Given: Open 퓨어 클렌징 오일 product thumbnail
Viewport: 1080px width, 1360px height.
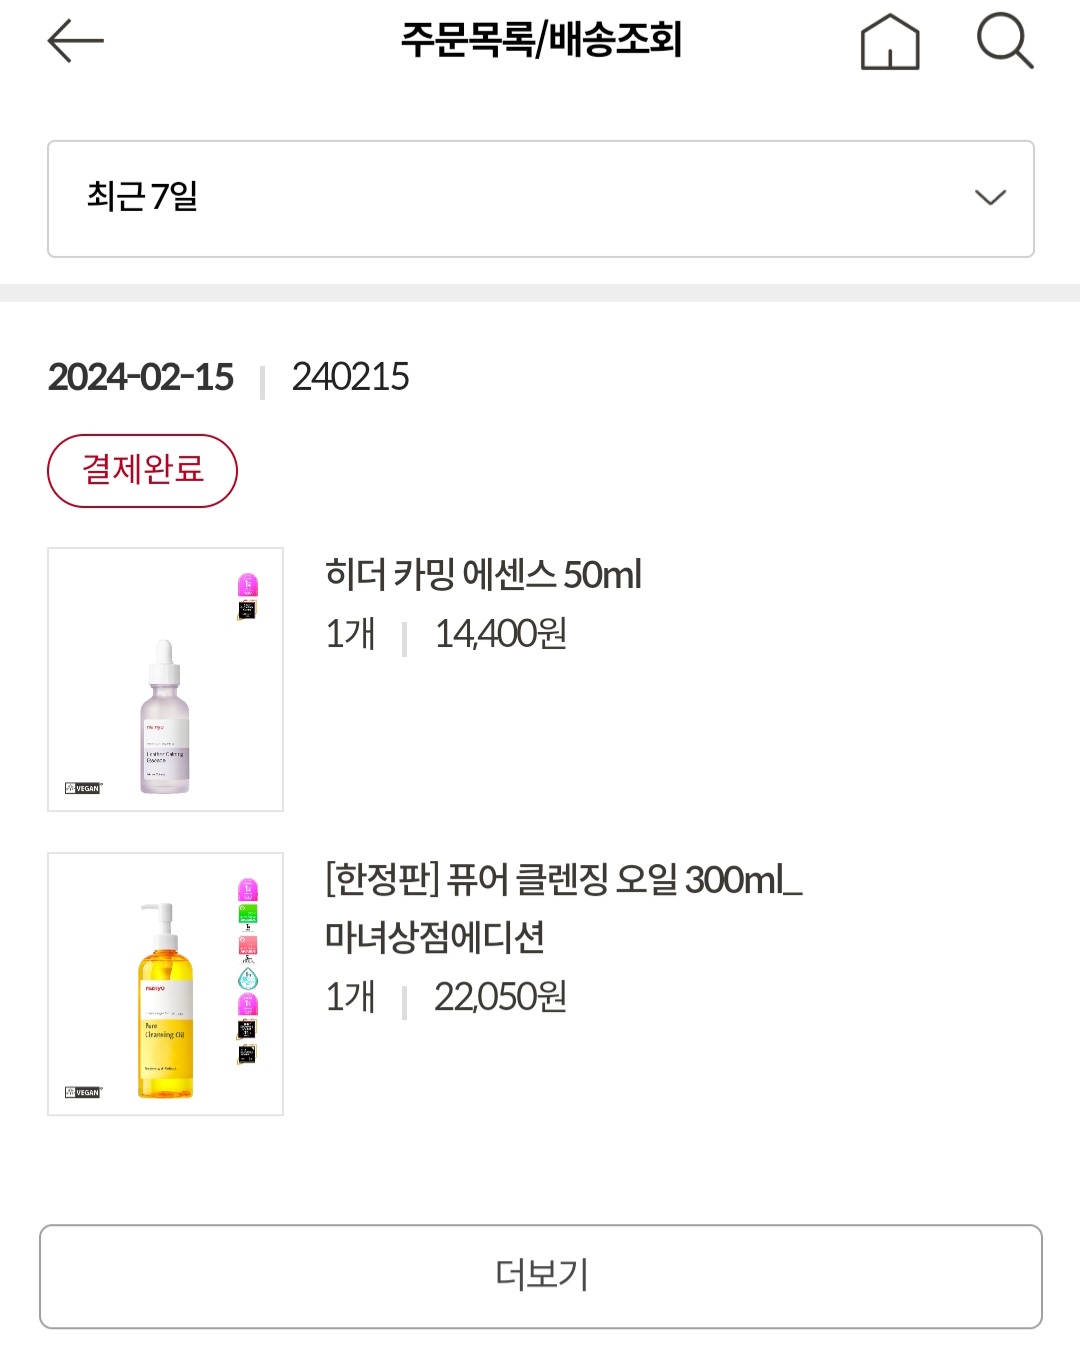Looking at the screenshot, I should [166, 984].
